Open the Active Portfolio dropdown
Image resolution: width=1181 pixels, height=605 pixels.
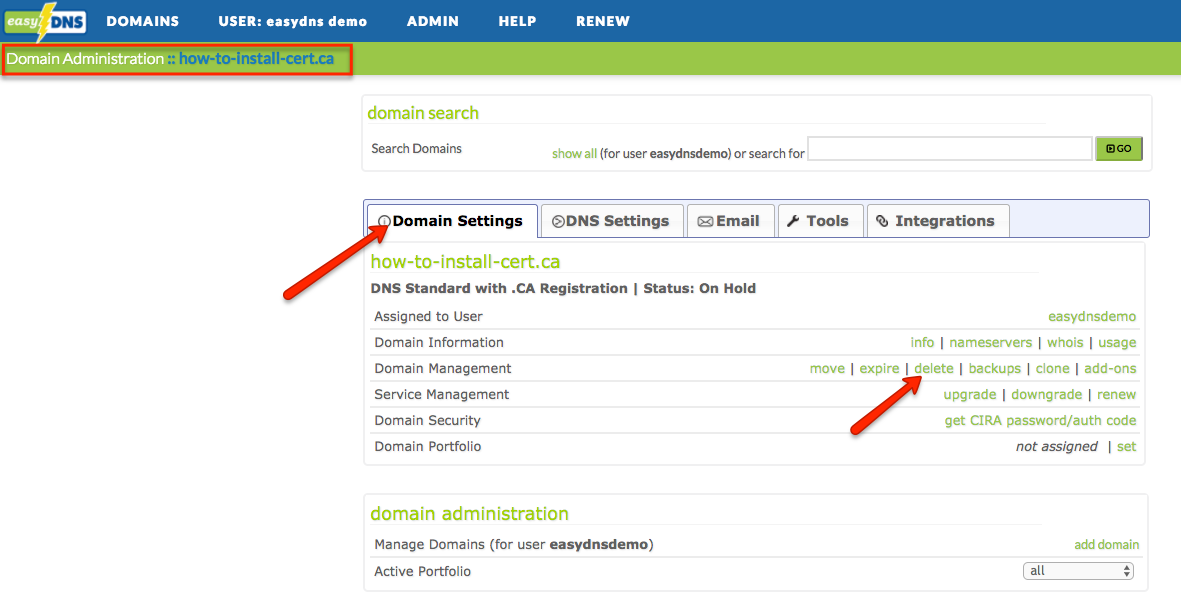pyautogui.click(x=1078, y=571)
